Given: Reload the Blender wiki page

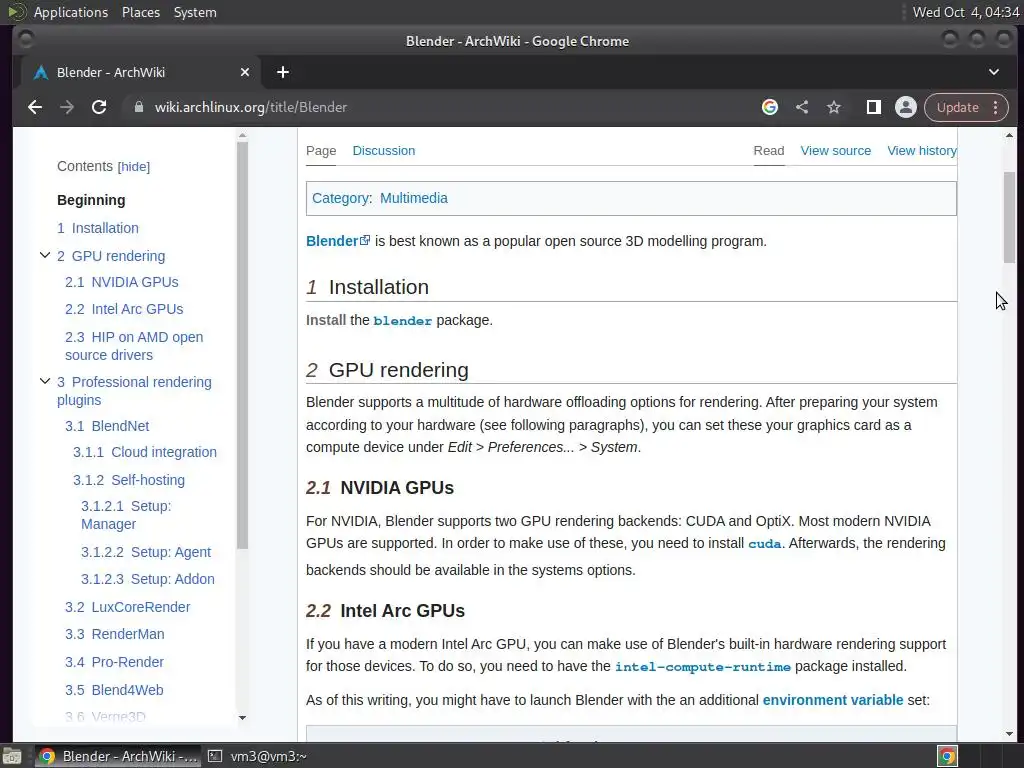Looking at the screenshot, I should click(x=99, y=107).
